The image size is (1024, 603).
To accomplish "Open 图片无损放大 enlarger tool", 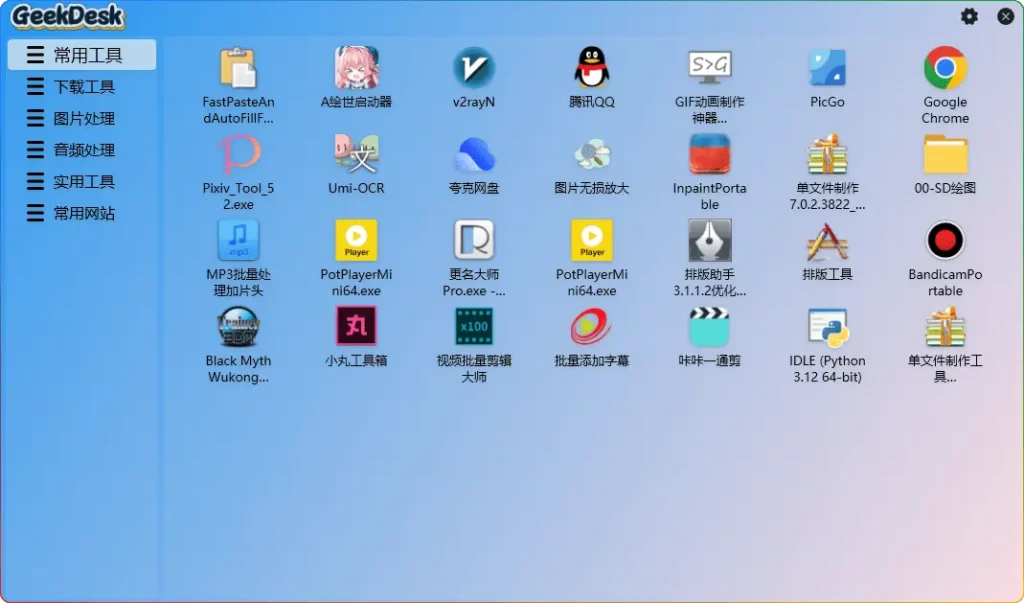I will coord(591,157).
